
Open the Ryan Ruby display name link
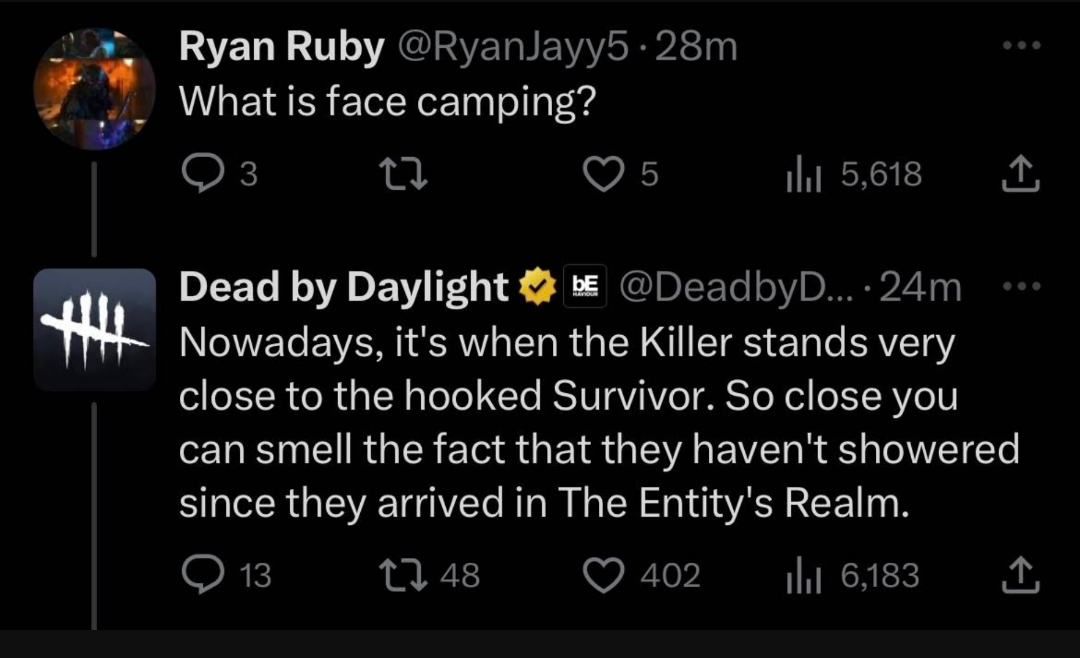click(281, 47)
